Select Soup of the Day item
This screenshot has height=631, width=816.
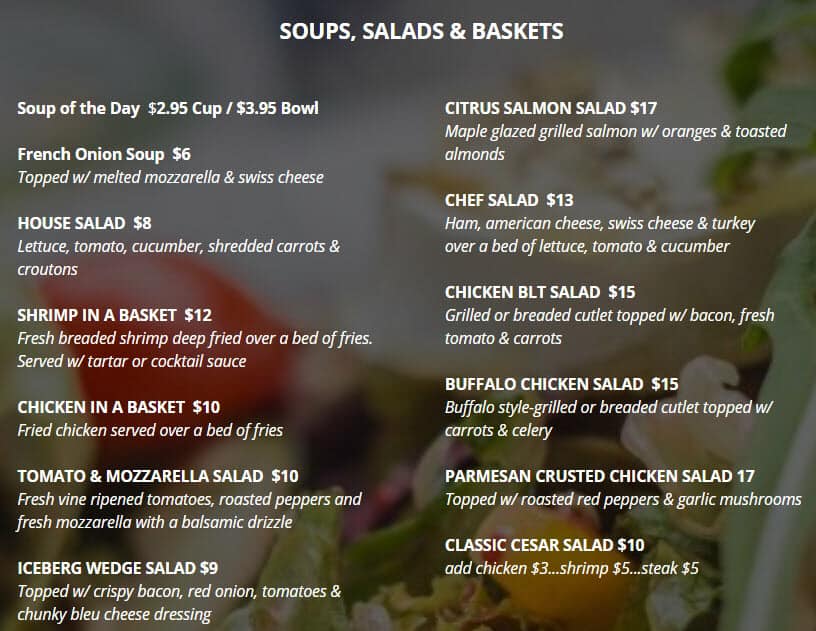[x=168, y=108]
